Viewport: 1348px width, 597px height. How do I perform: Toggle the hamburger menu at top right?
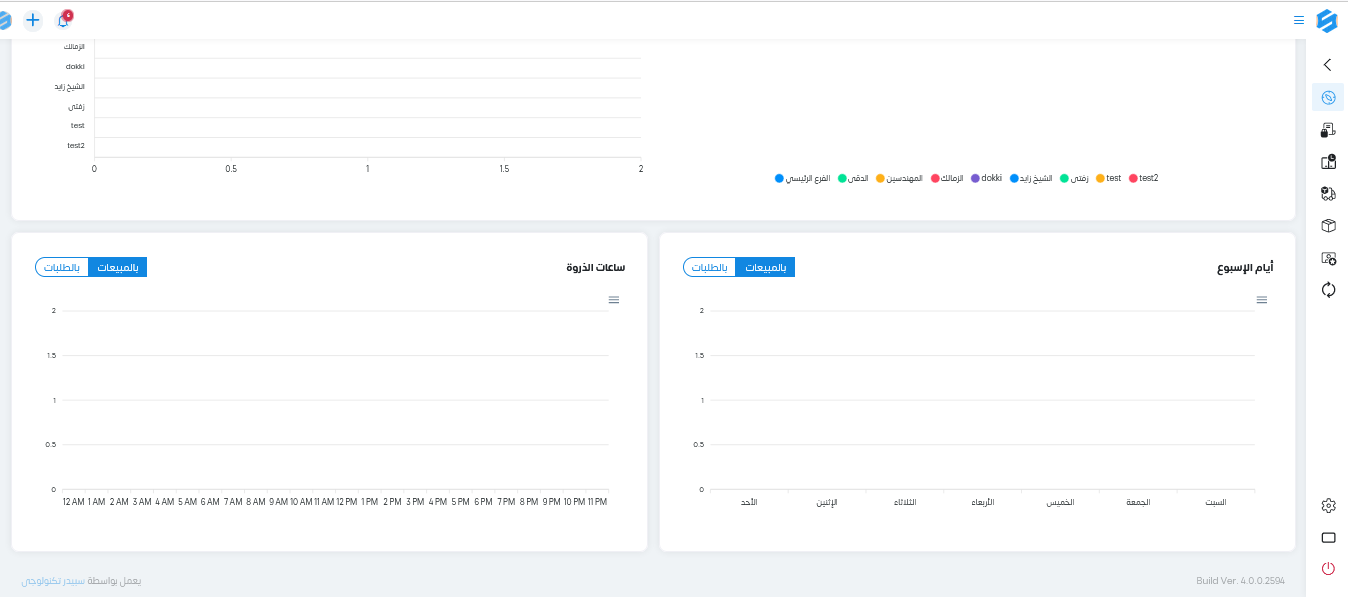pyautogui.click(x=1298, y=19)
